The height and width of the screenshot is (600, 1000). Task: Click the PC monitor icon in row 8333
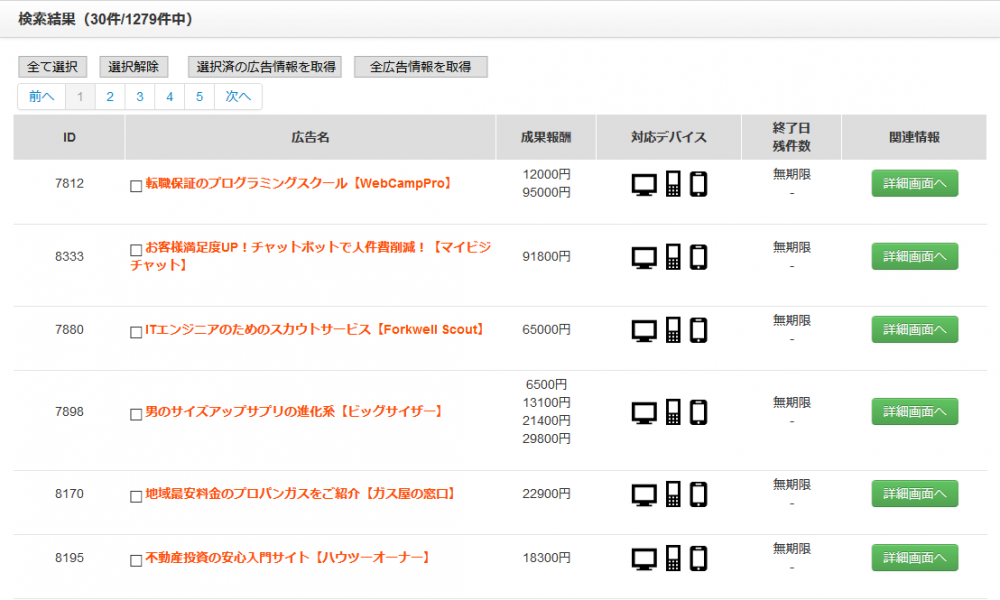click(644, 258)
